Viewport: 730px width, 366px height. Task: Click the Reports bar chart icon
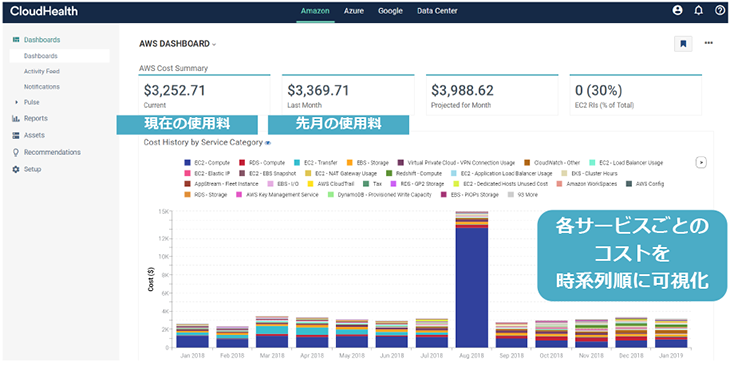(x=15, y=119)
